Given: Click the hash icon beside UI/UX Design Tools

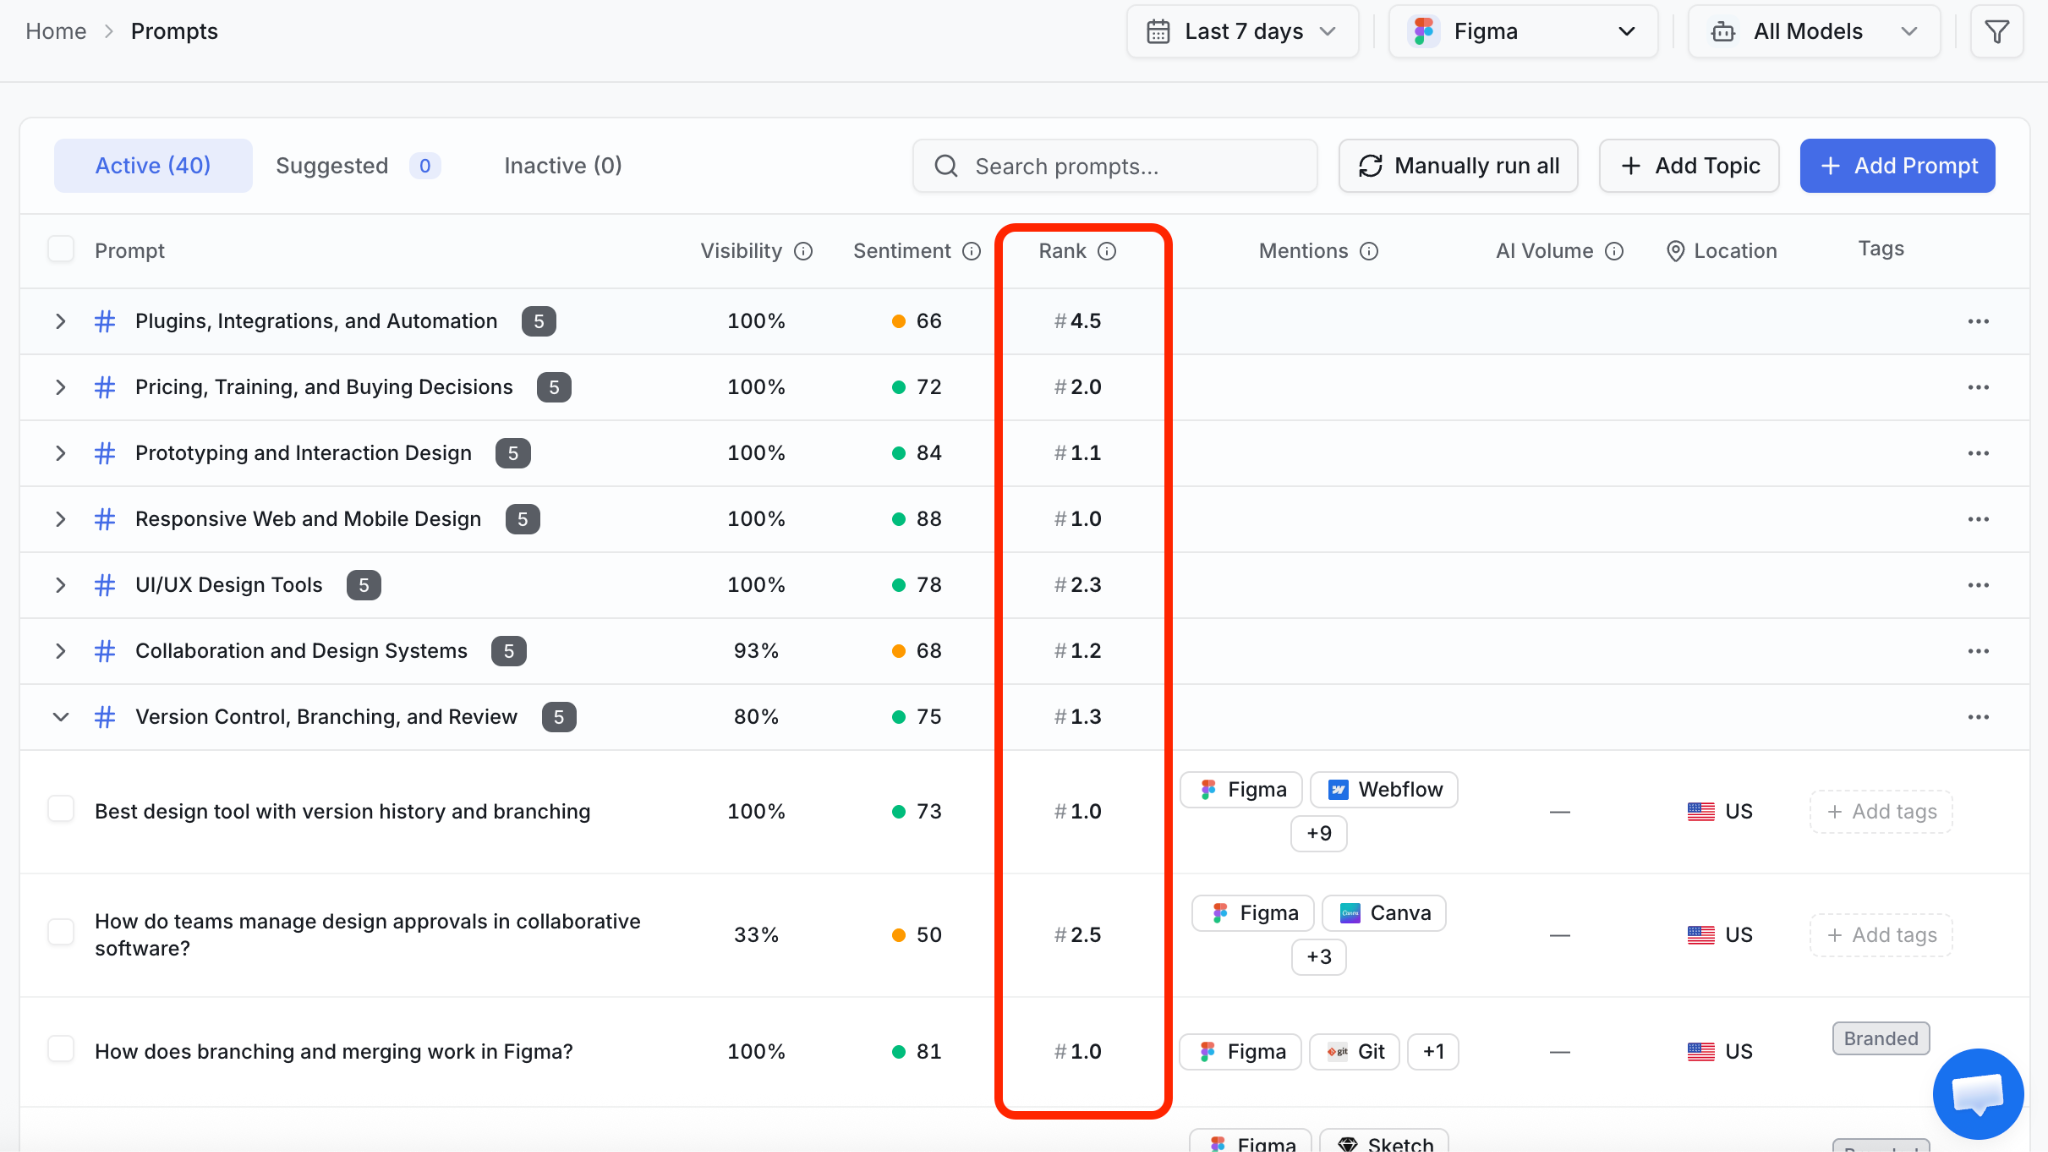Looking at the screenshot, I should (104, 585).
